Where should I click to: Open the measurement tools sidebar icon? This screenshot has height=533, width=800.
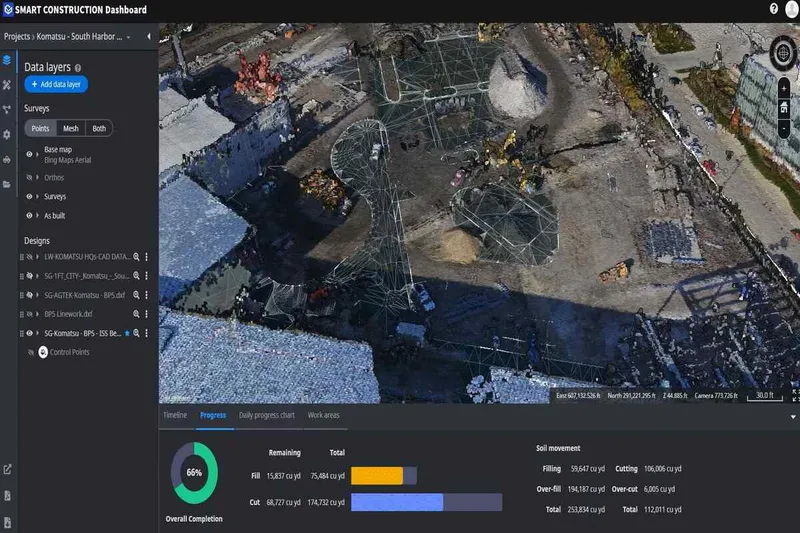pos(7,85)
